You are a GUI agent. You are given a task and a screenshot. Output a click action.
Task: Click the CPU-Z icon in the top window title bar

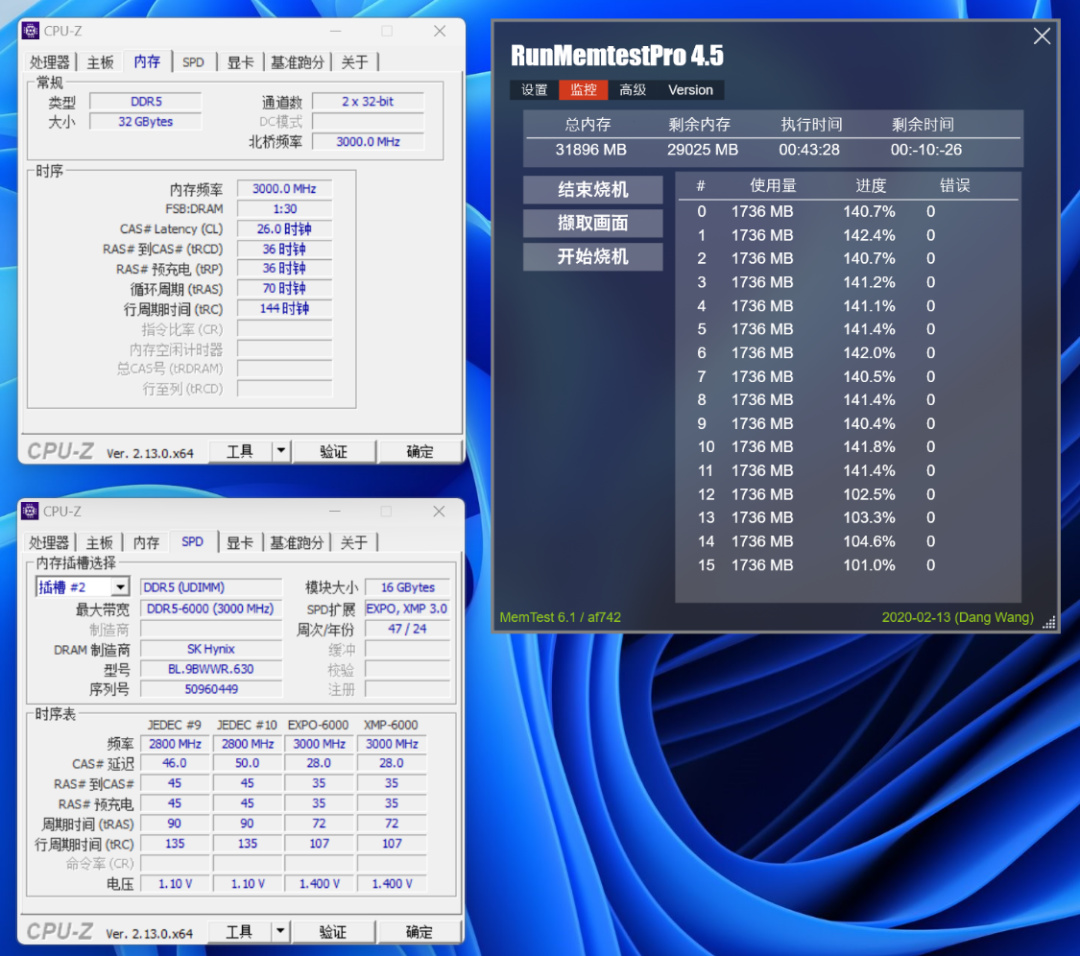point(30,31)
